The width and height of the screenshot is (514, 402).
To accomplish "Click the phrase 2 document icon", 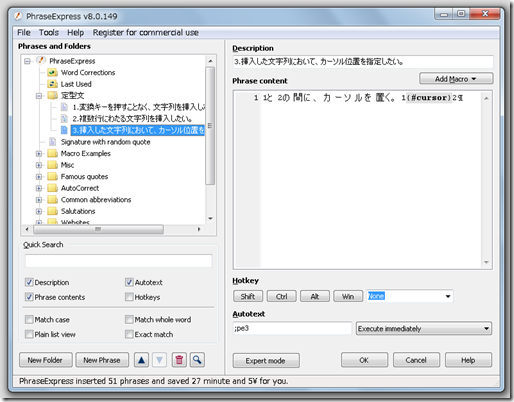I will point(64,118).
